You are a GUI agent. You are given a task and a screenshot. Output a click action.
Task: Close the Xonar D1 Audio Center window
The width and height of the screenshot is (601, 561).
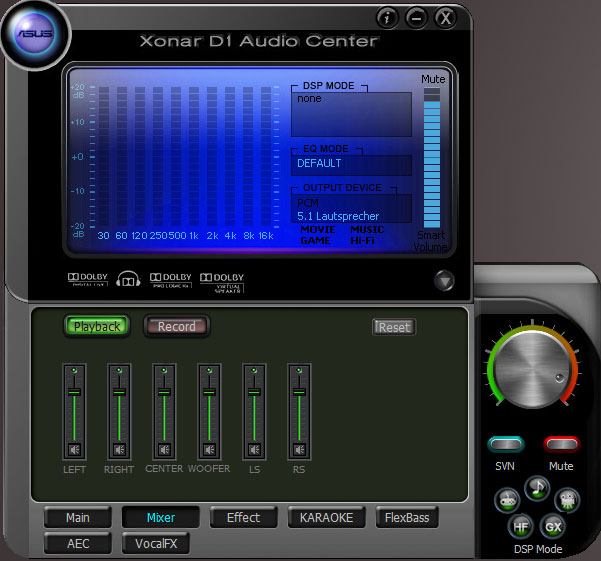[445, 18]
